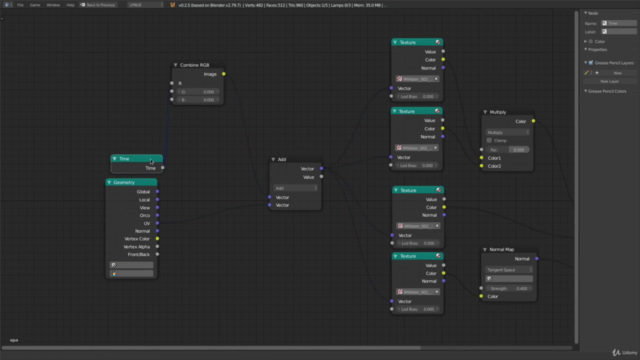This screenshot has height=360, width=640.
Task: Collapse the Time node using its triangle
Action: pyautogui.click(x=115, y=159)
